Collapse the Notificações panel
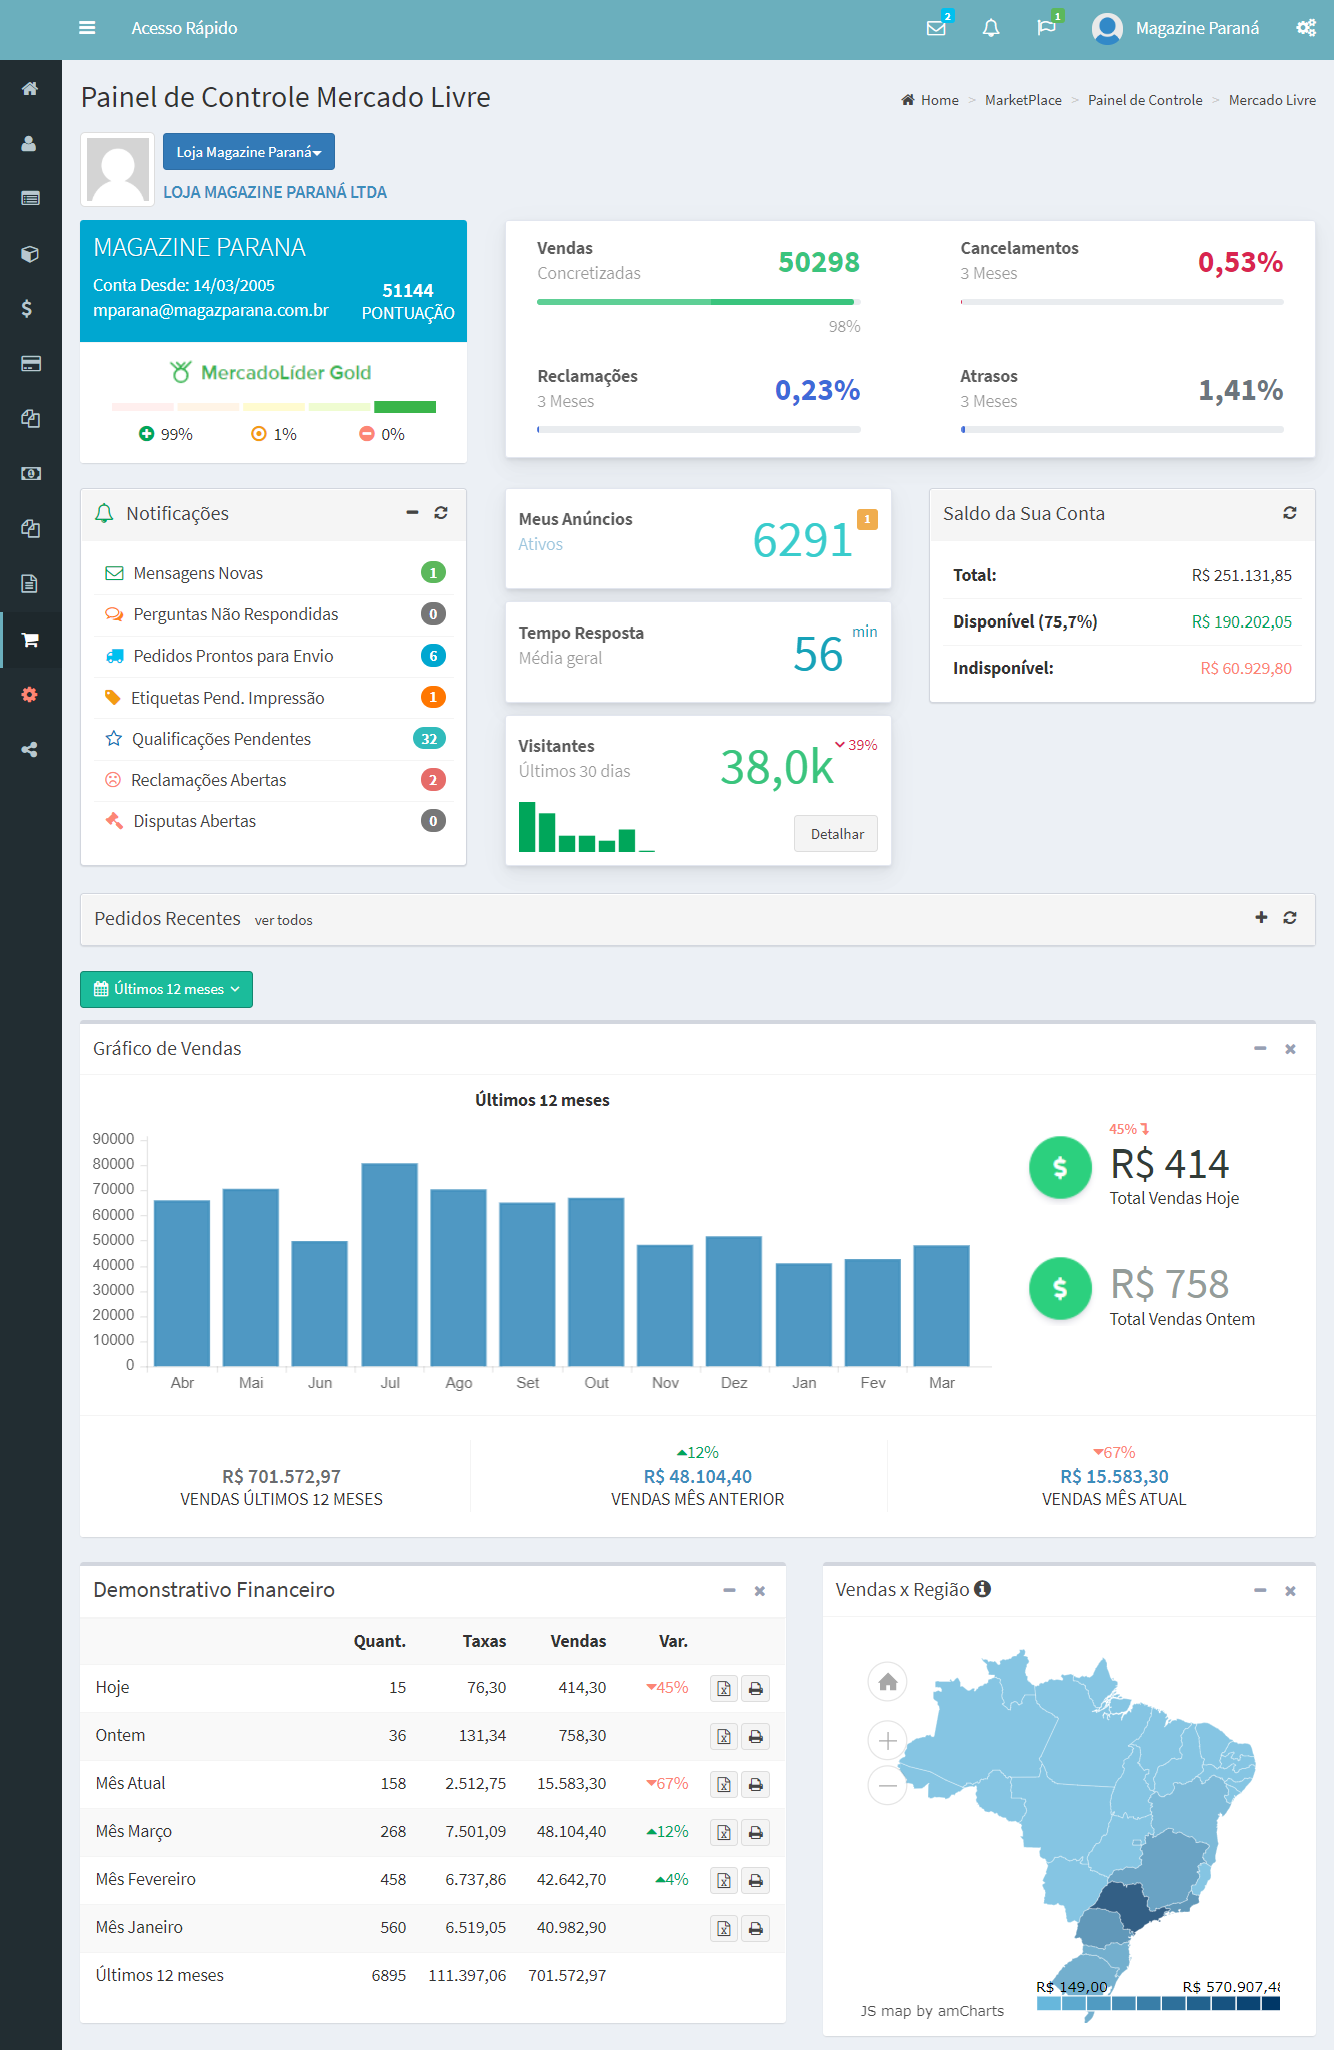Screen dimensions: 1334x2050 tap(412, 512)
